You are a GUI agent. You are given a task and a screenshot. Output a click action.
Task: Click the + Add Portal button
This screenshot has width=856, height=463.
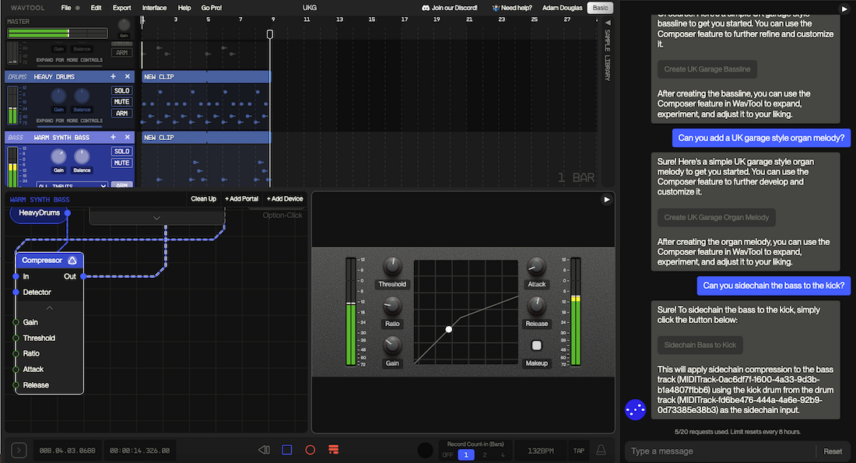click(x=241, y=199)
